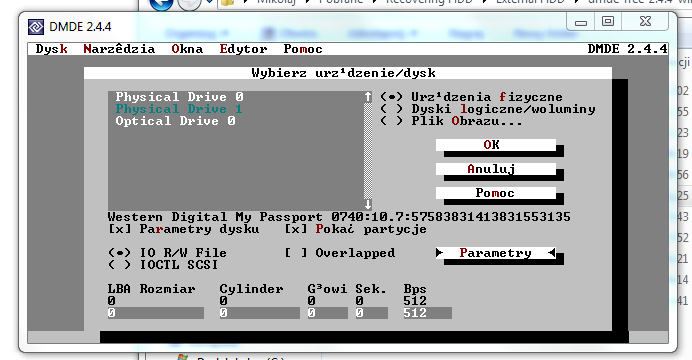Viewport: 692px width, 360px height.
Task: Click Western Digital My Passport device description
Action: [x=339, y=217]
